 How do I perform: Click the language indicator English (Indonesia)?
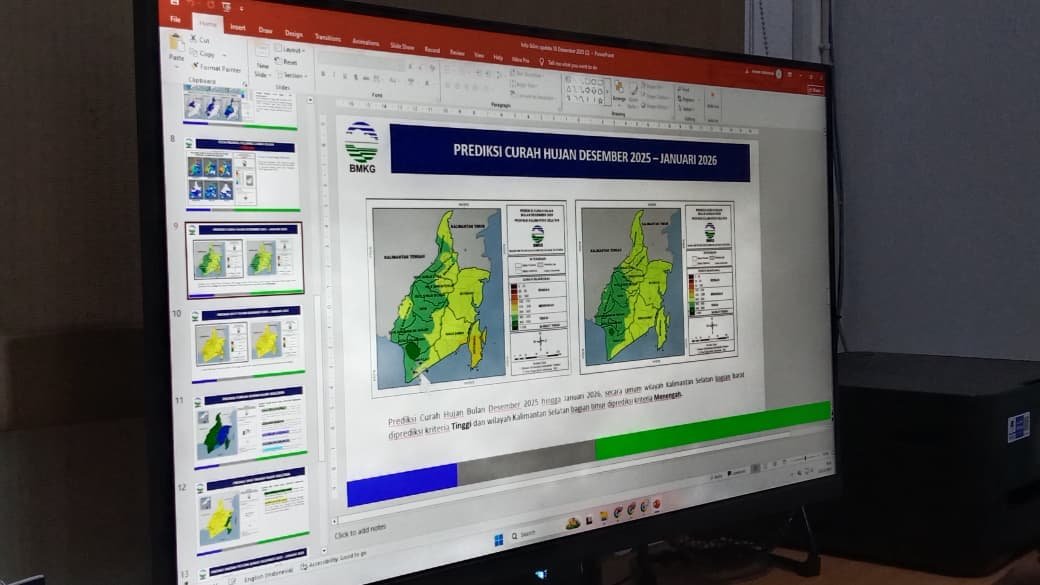point(269,574)
